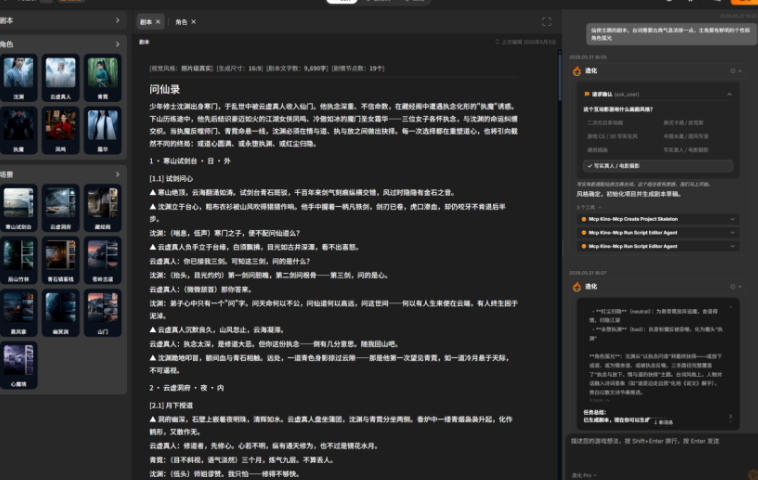
Task: Switch to the 剧本 tab
Action: pyautogui.click(x=146, y=22)
